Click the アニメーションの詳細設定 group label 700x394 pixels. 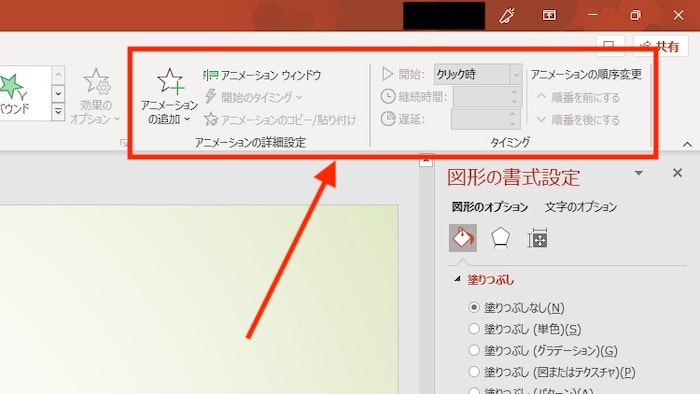pyautogui.click(x=250, y=142)
